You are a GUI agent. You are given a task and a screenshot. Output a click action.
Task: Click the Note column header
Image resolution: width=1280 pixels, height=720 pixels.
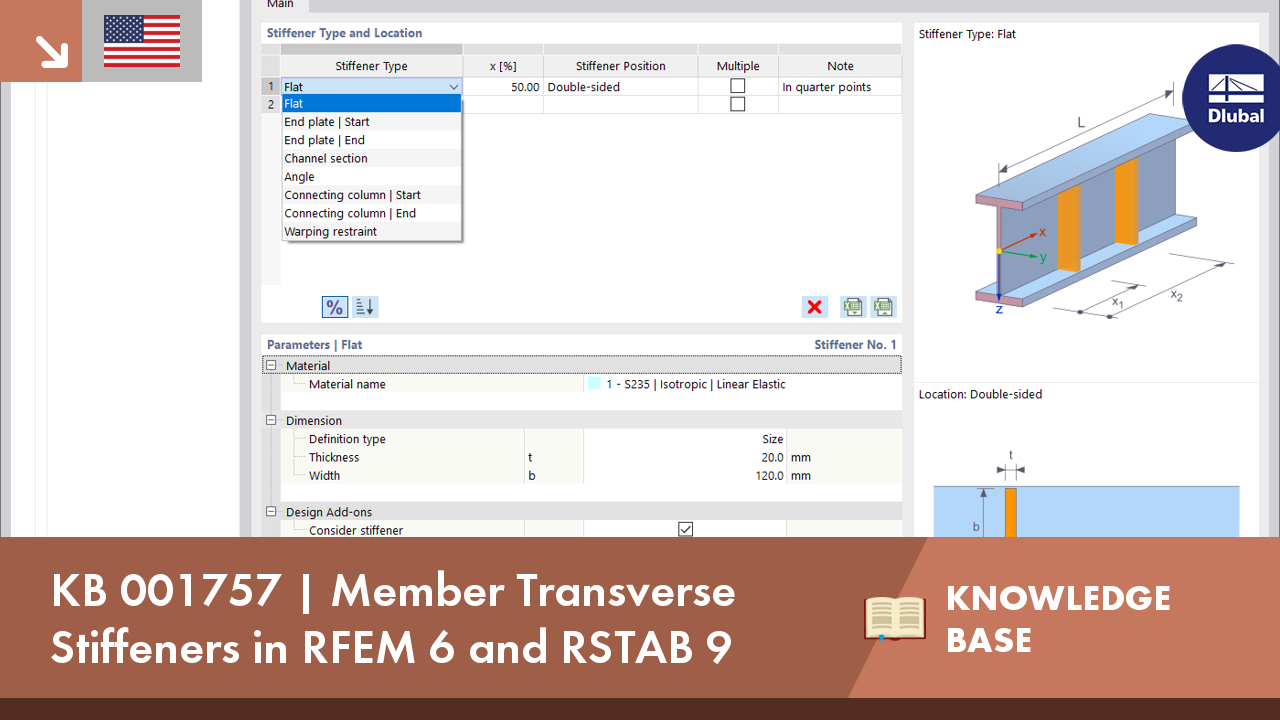click(x=840, y=66)
